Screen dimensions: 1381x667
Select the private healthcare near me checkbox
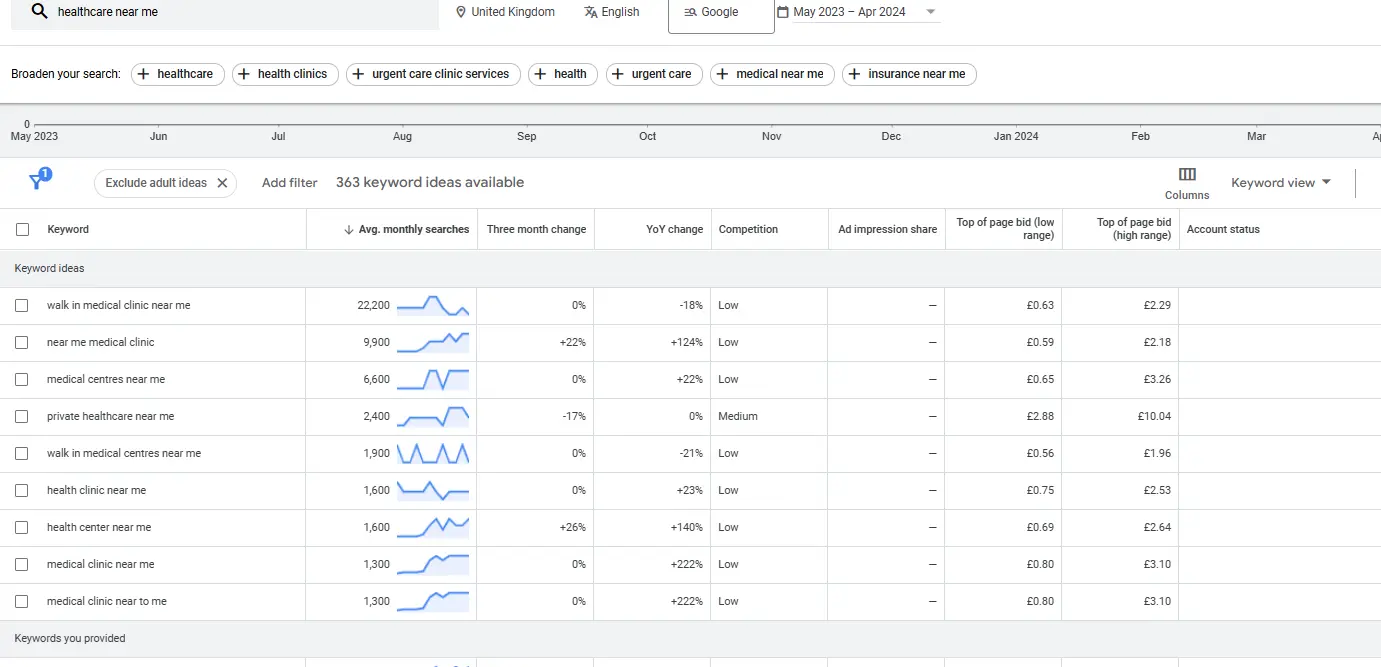tap(22, 416)
